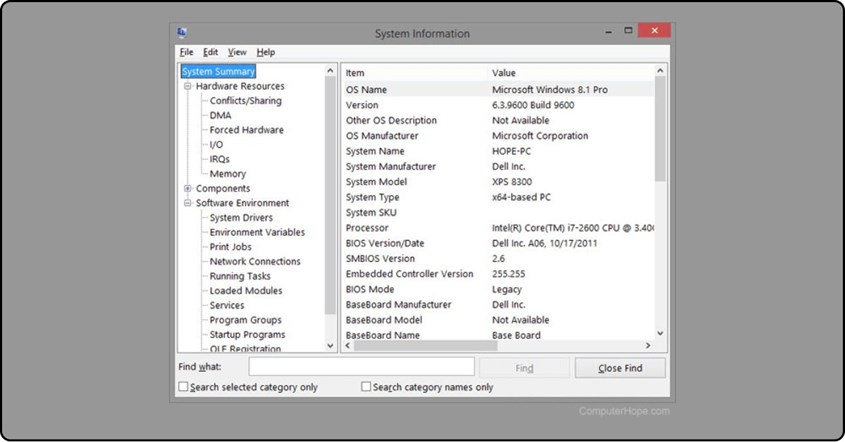Select the OS Name row
Image resolution: width=845 pixels, height=442 pixels.
[498, 89]
